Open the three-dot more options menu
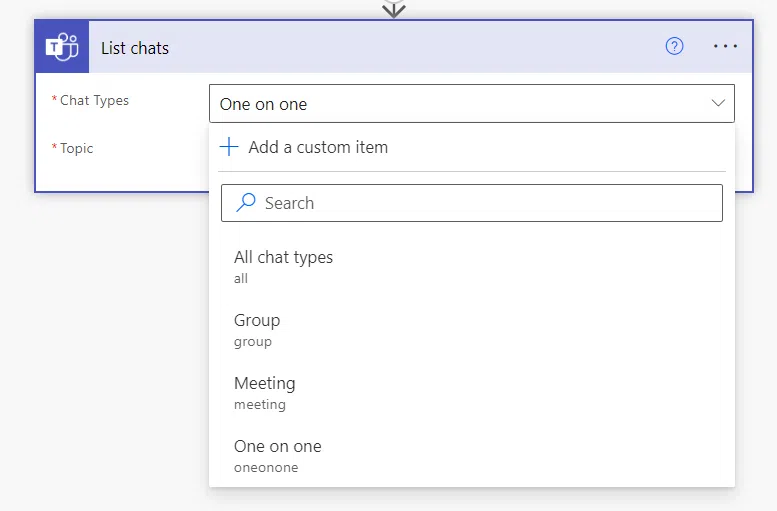The width and height of the screenshot is (777, 511). click(x=725, y=46)
